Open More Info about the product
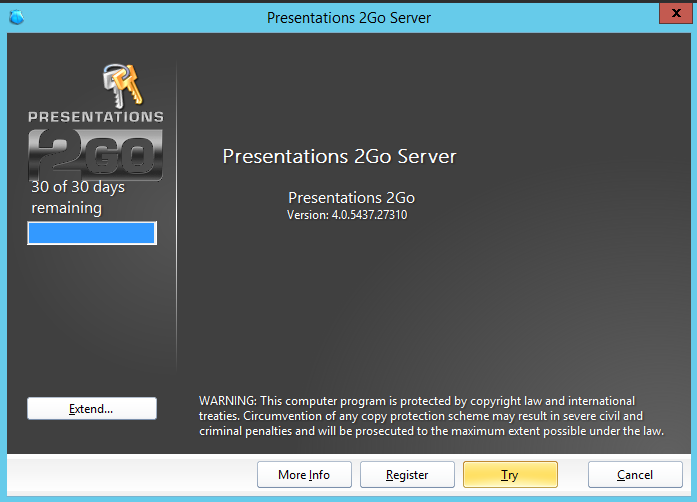This screenshot has height=502, width=697. pos(303,475)
